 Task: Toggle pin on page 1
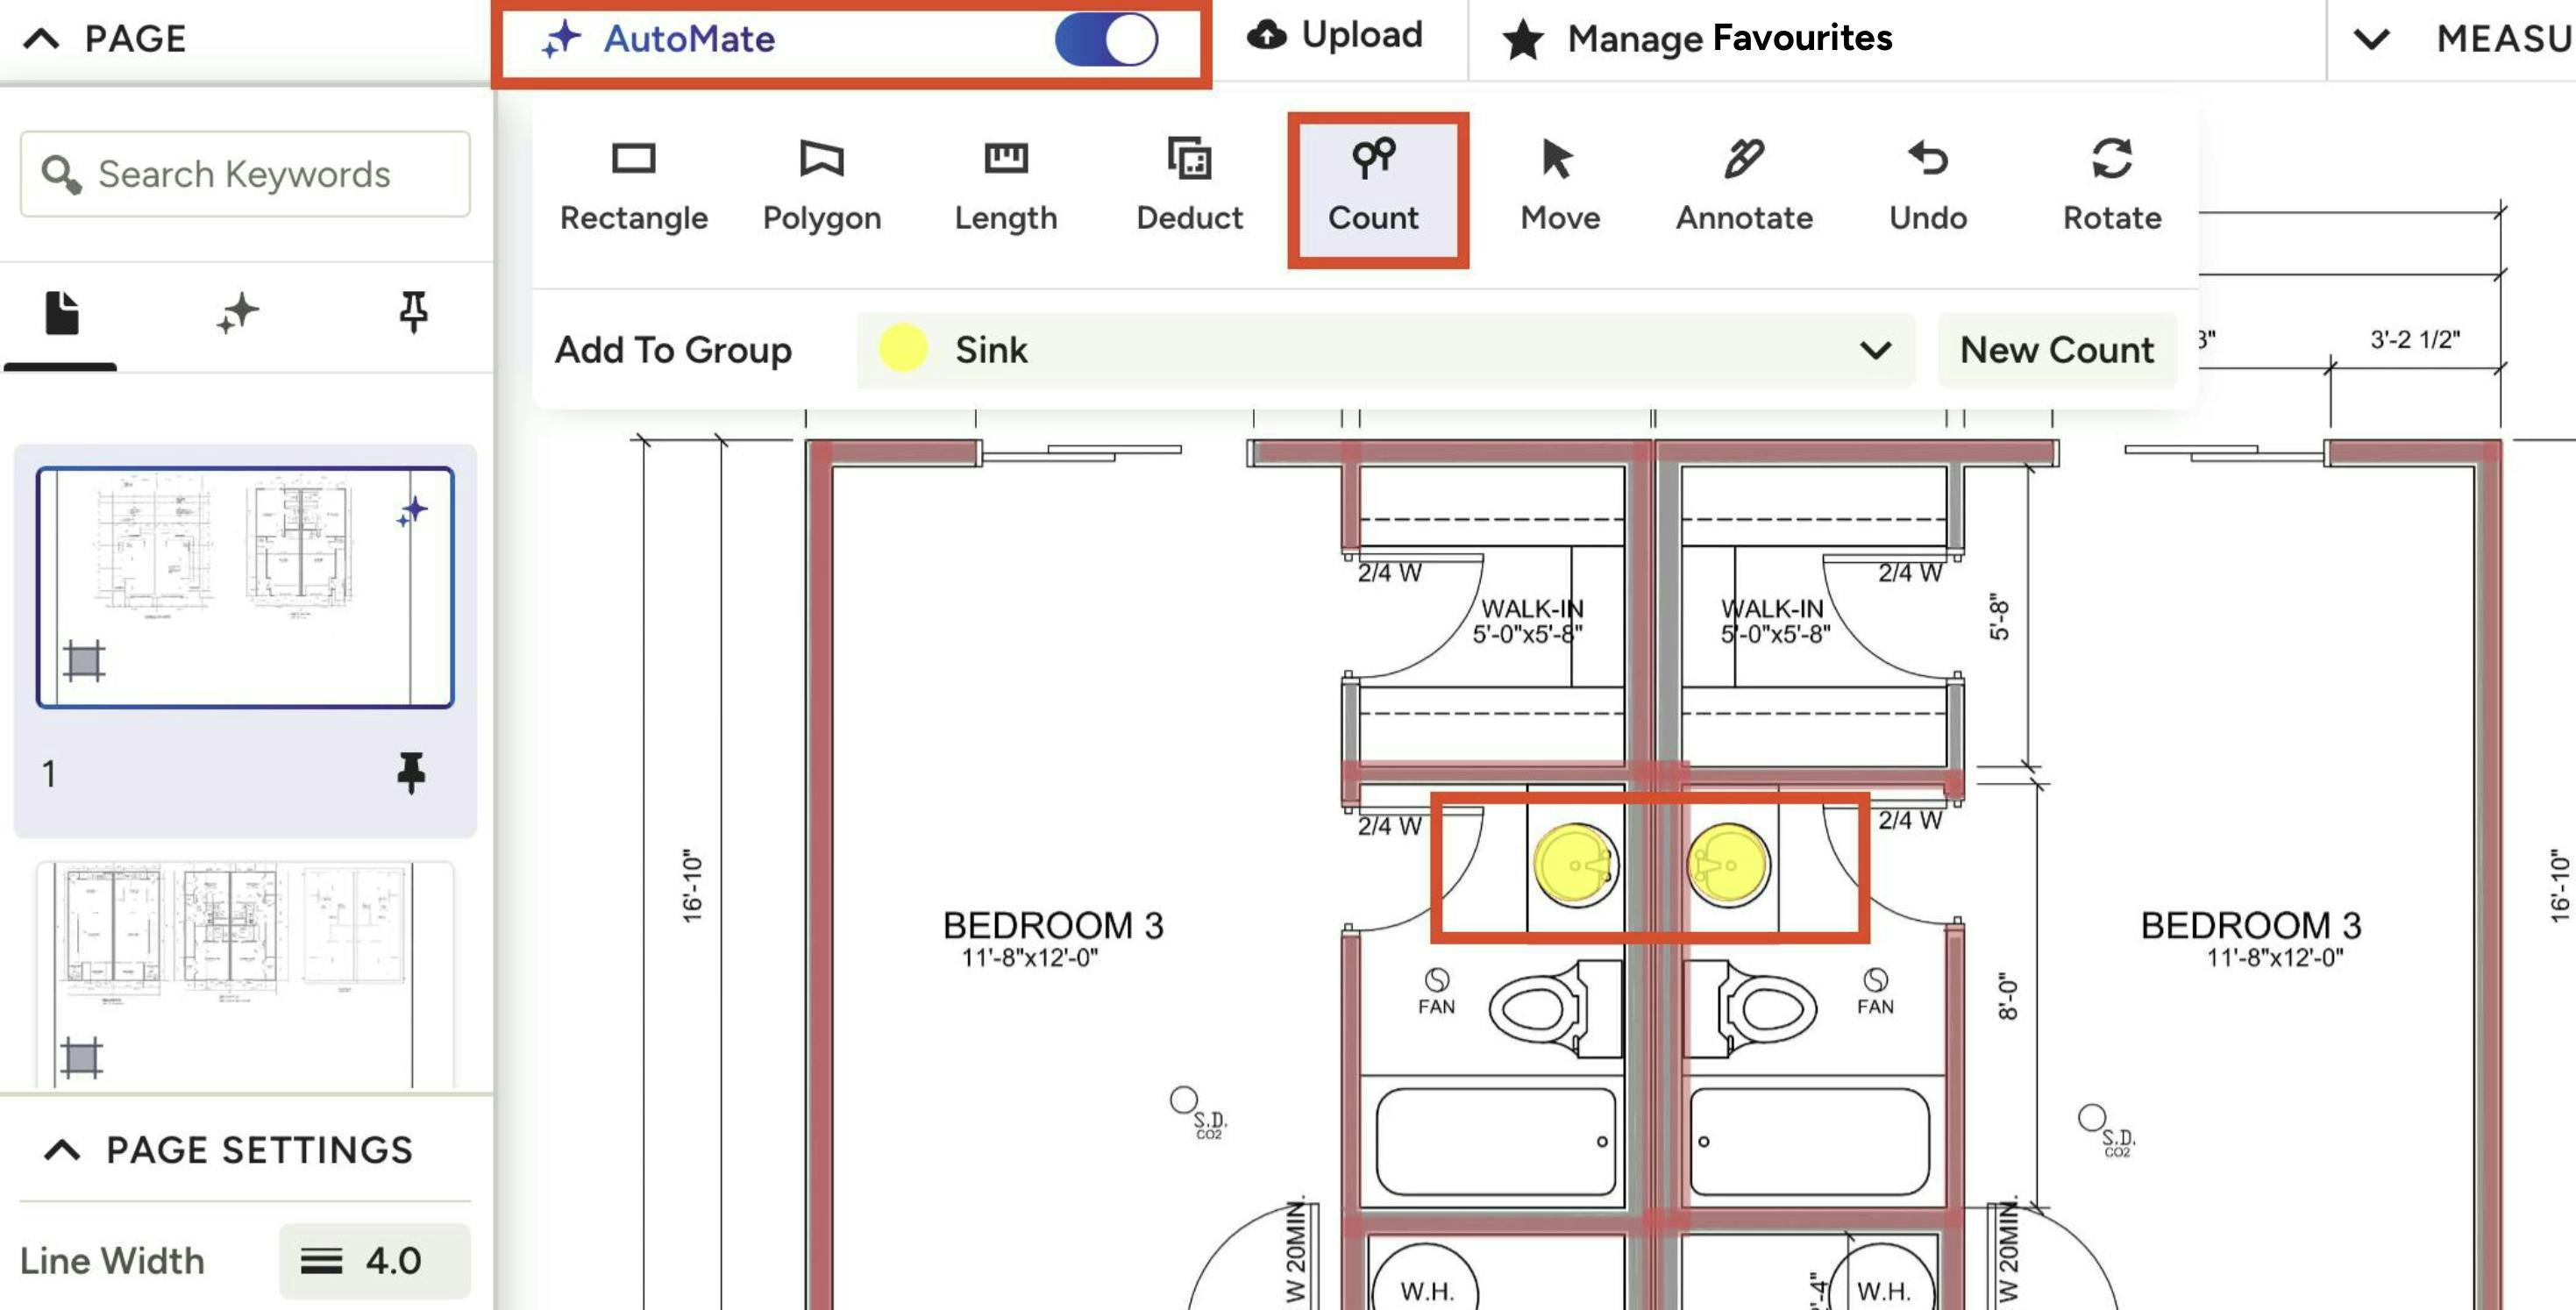coord(410,772)
